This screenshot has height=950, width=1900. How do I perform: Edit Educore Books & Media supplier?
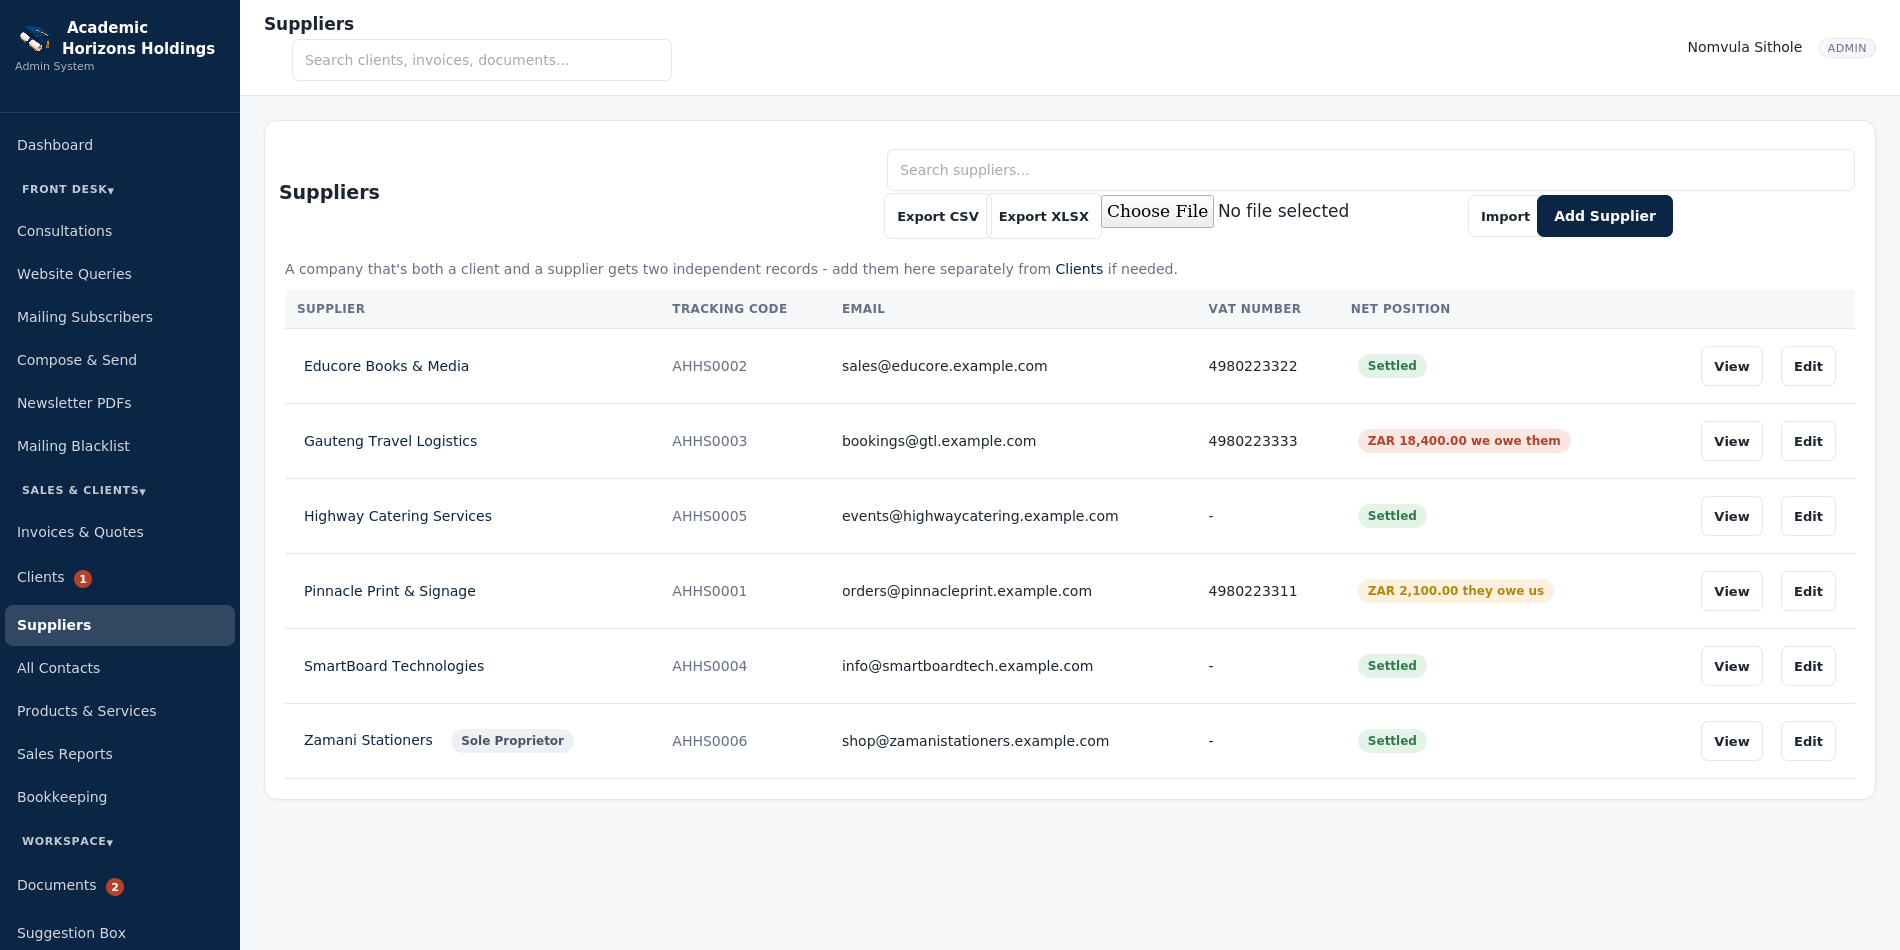pos(1808,366)
